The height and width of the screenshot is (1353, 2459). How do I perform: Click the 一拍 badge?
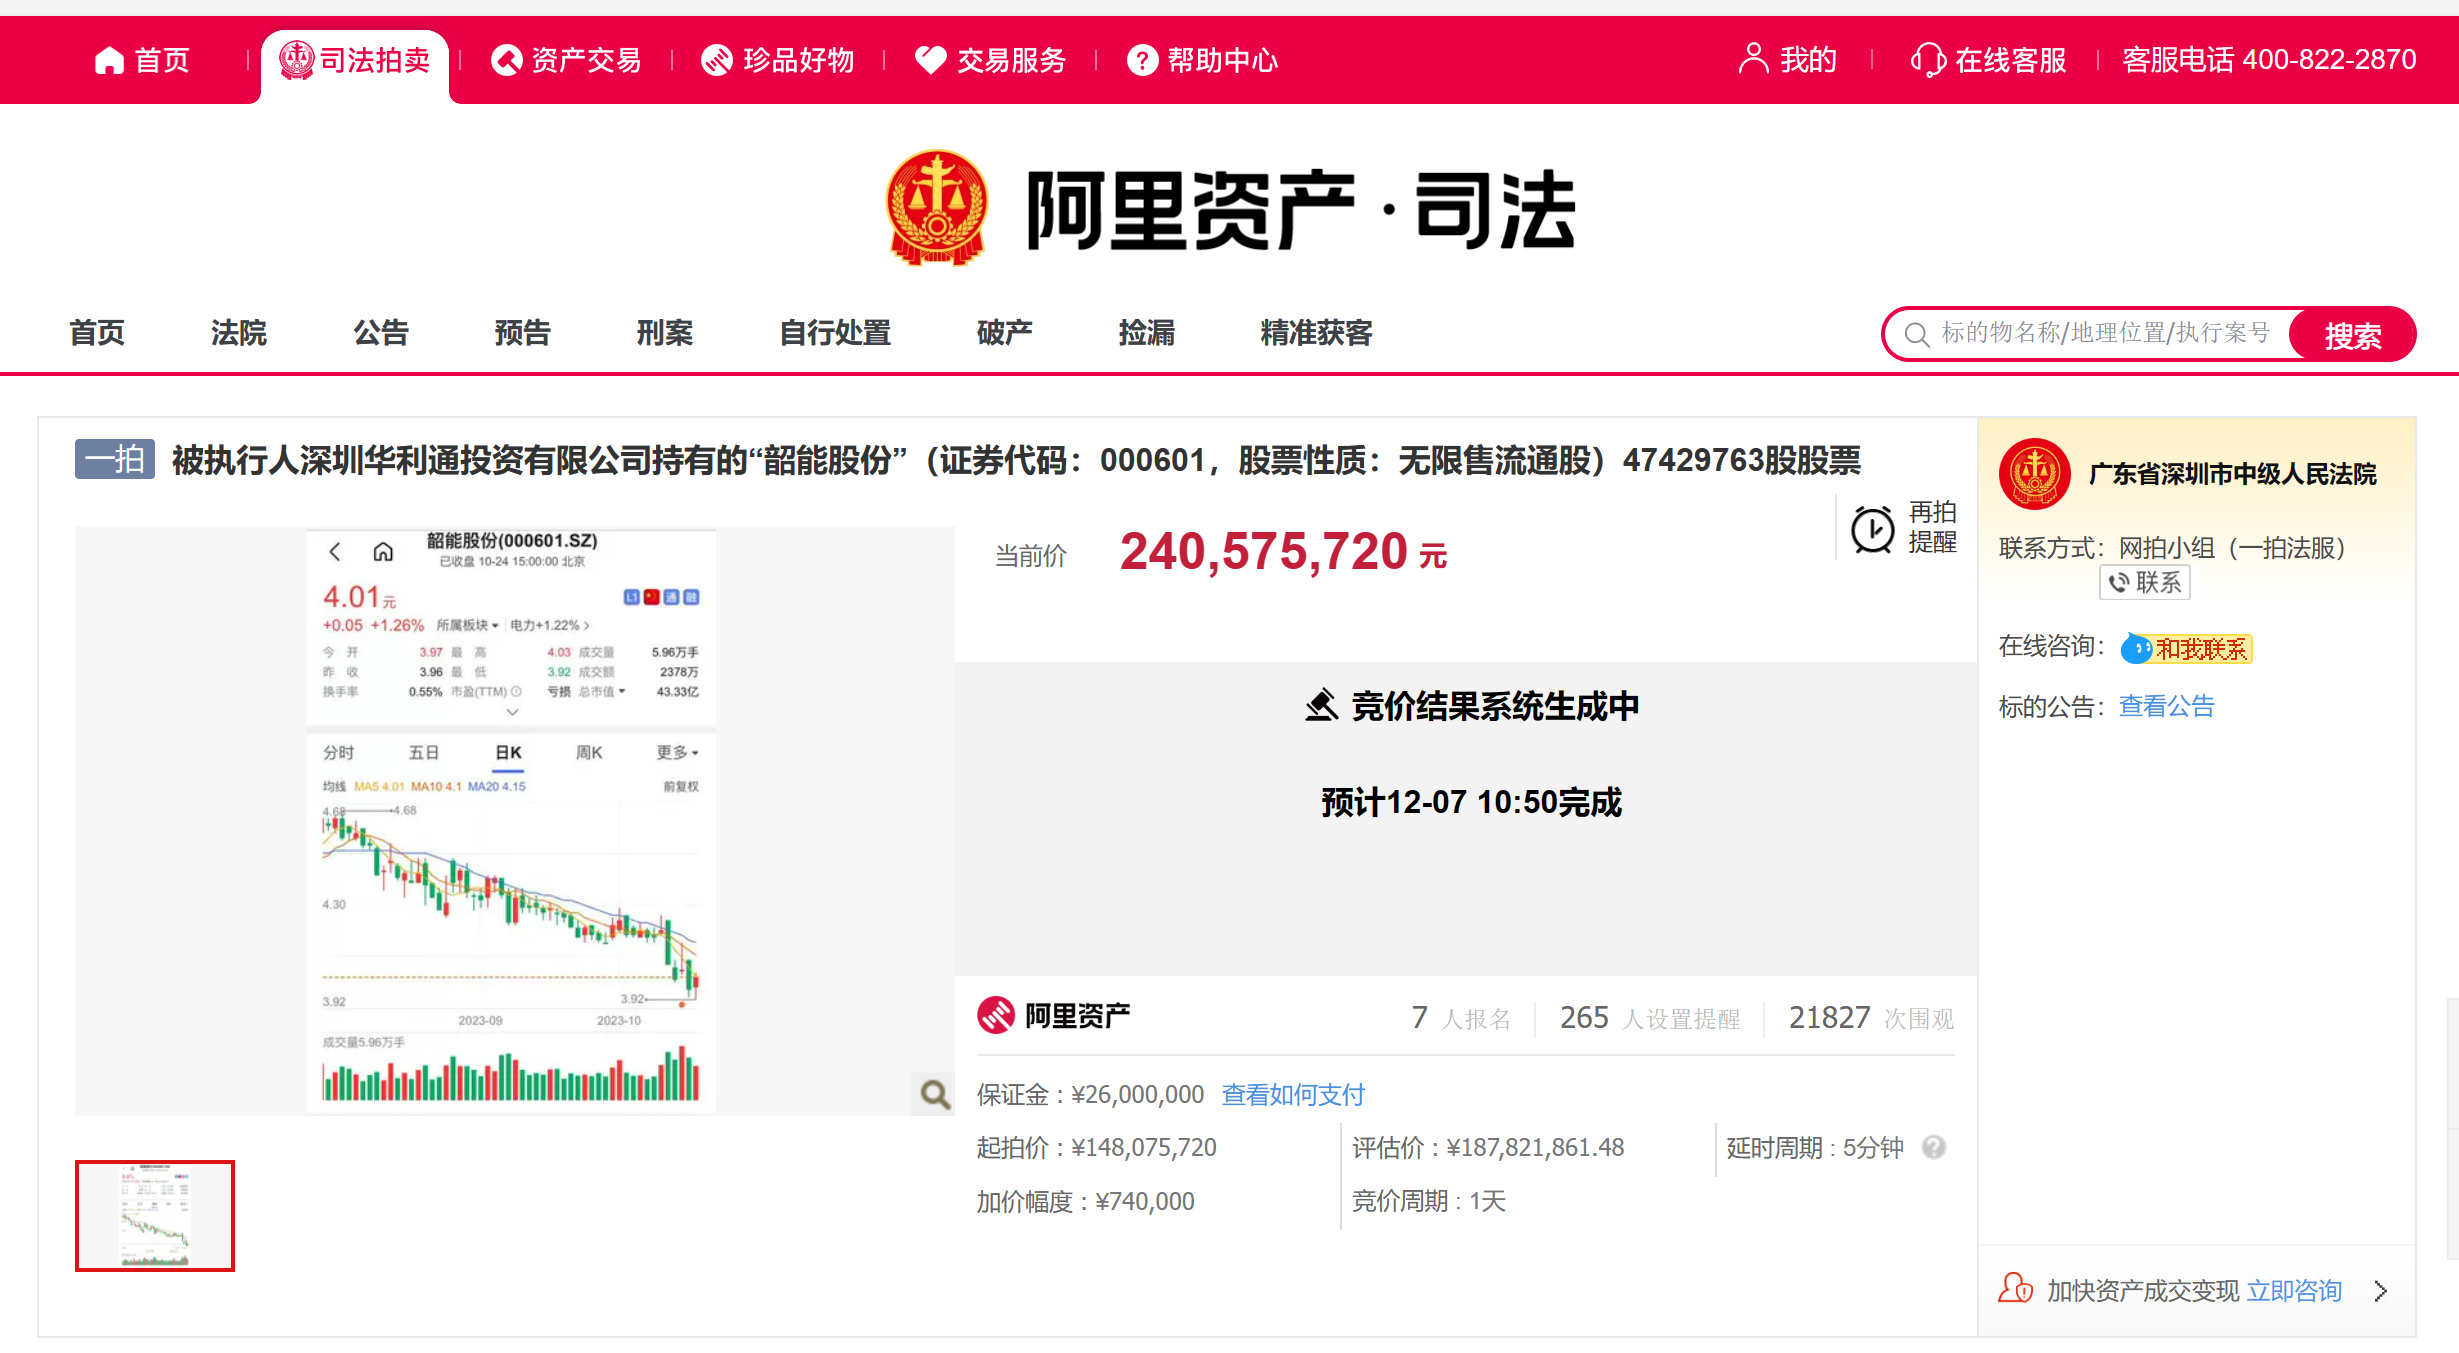coord(115,459)
